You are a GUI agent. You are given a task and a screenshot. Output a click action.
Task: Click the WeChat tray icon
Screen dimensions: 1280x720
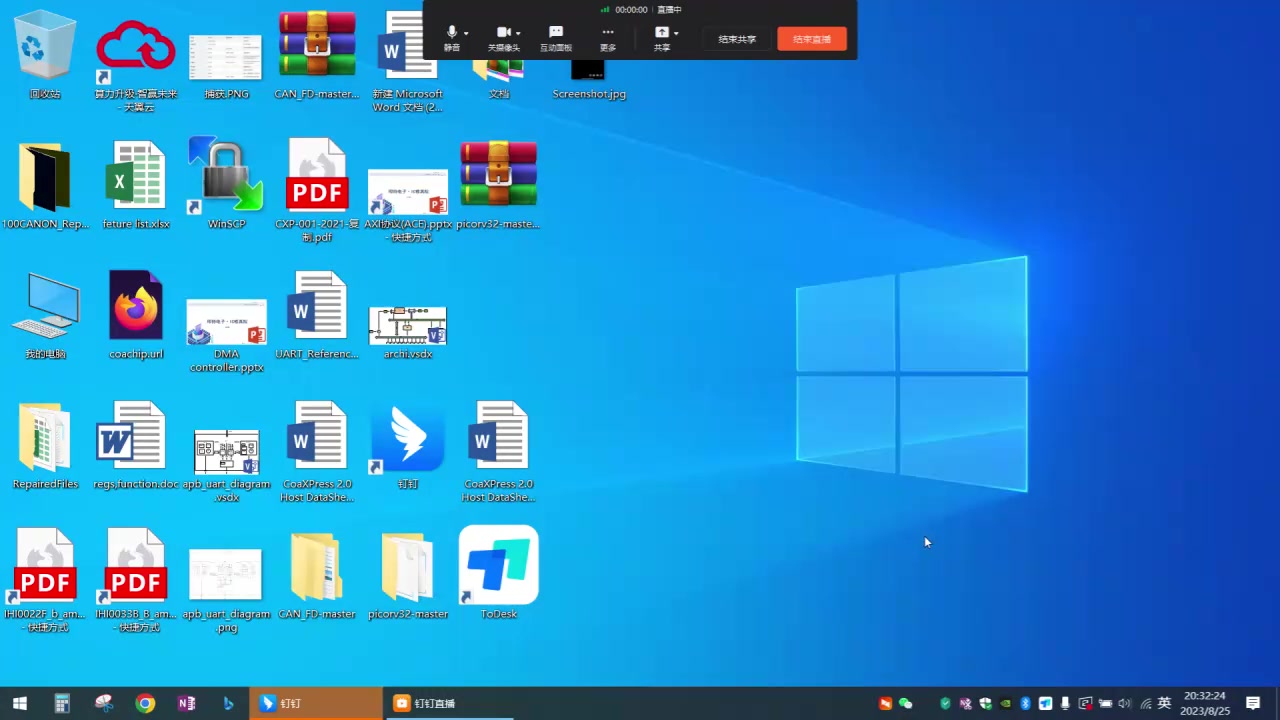[x=905, y=704]
